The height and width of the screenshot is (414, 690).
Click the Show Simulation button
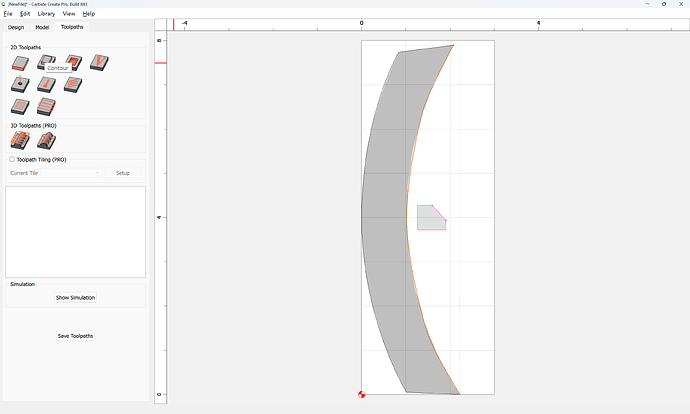pos(75,297)
